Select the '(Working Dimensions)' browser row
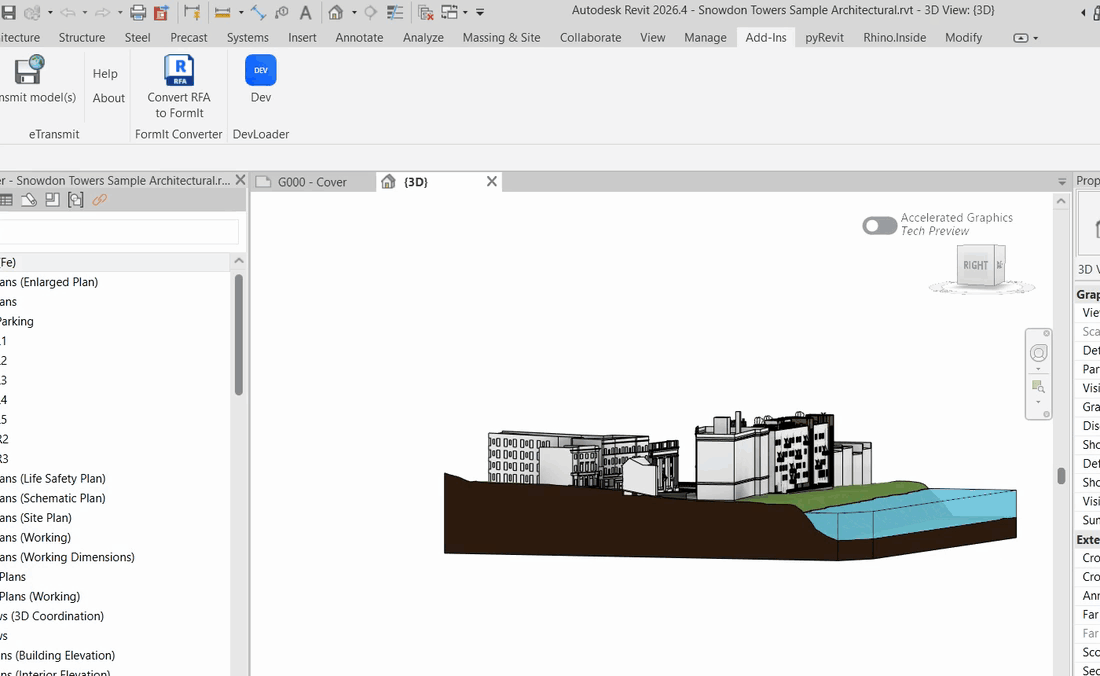The image size is (1100, 676). point(115,557)
